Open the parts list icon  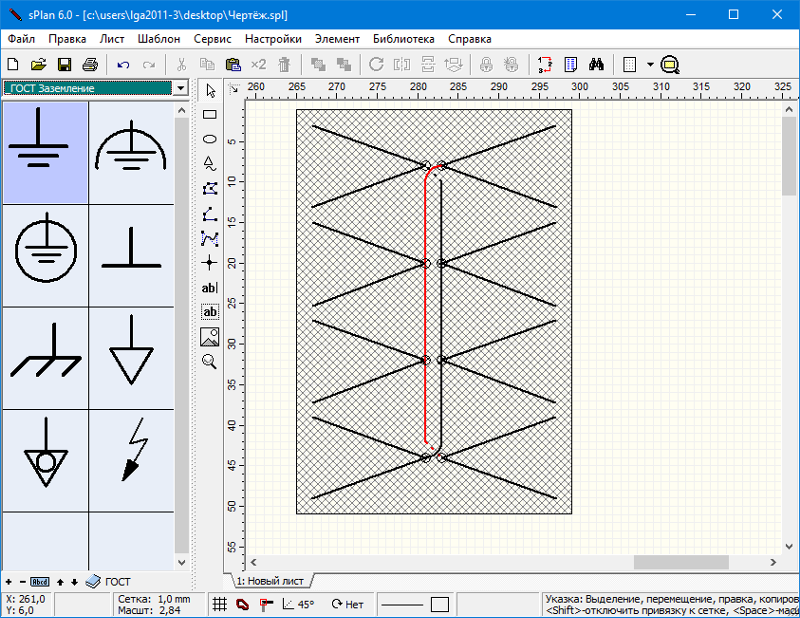[570, 65]
